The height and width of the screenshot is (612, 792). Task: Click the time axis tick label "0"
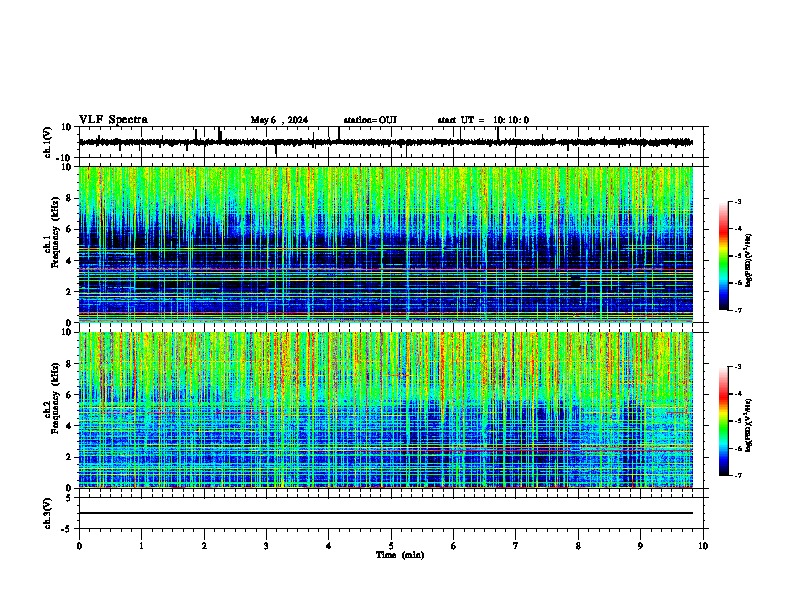[79, 546]
